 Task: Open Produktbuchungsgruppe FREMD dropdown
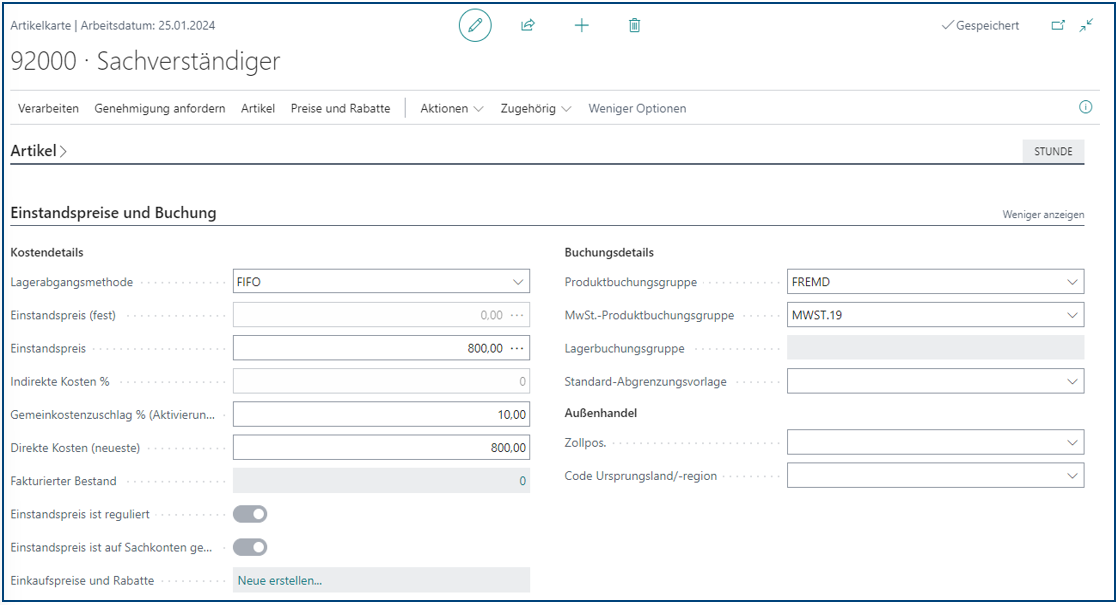point(1072,282)
